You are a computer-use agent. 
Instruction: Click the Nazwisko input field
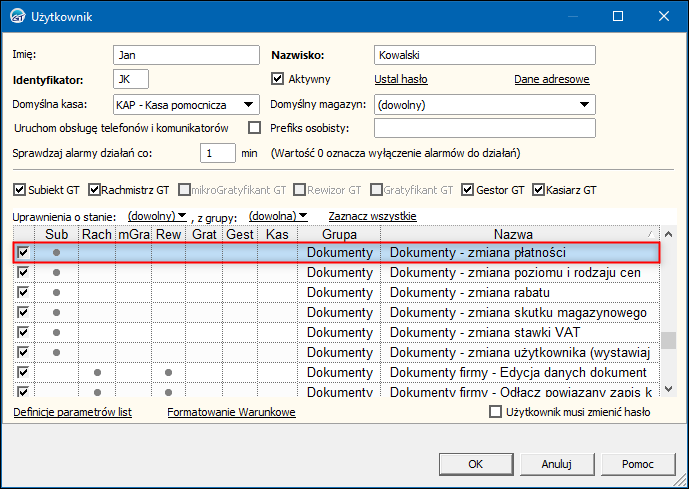point(483,54)
